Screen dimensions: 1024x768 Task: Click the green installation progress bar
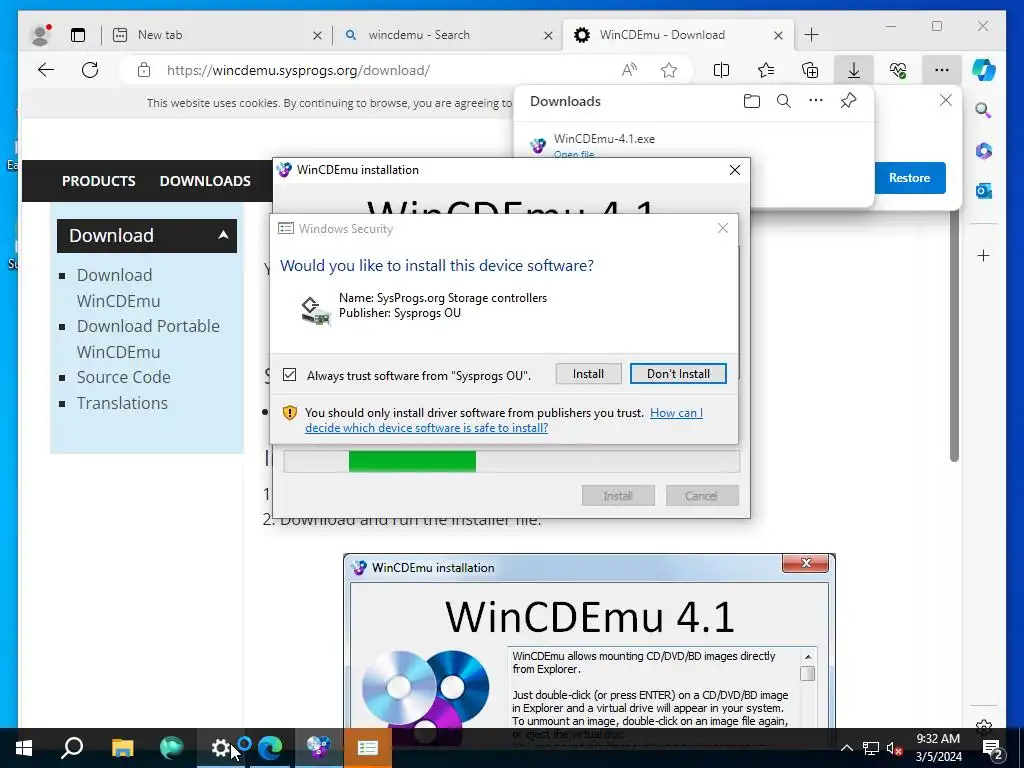pyautogui.click(x=412, y=461)
